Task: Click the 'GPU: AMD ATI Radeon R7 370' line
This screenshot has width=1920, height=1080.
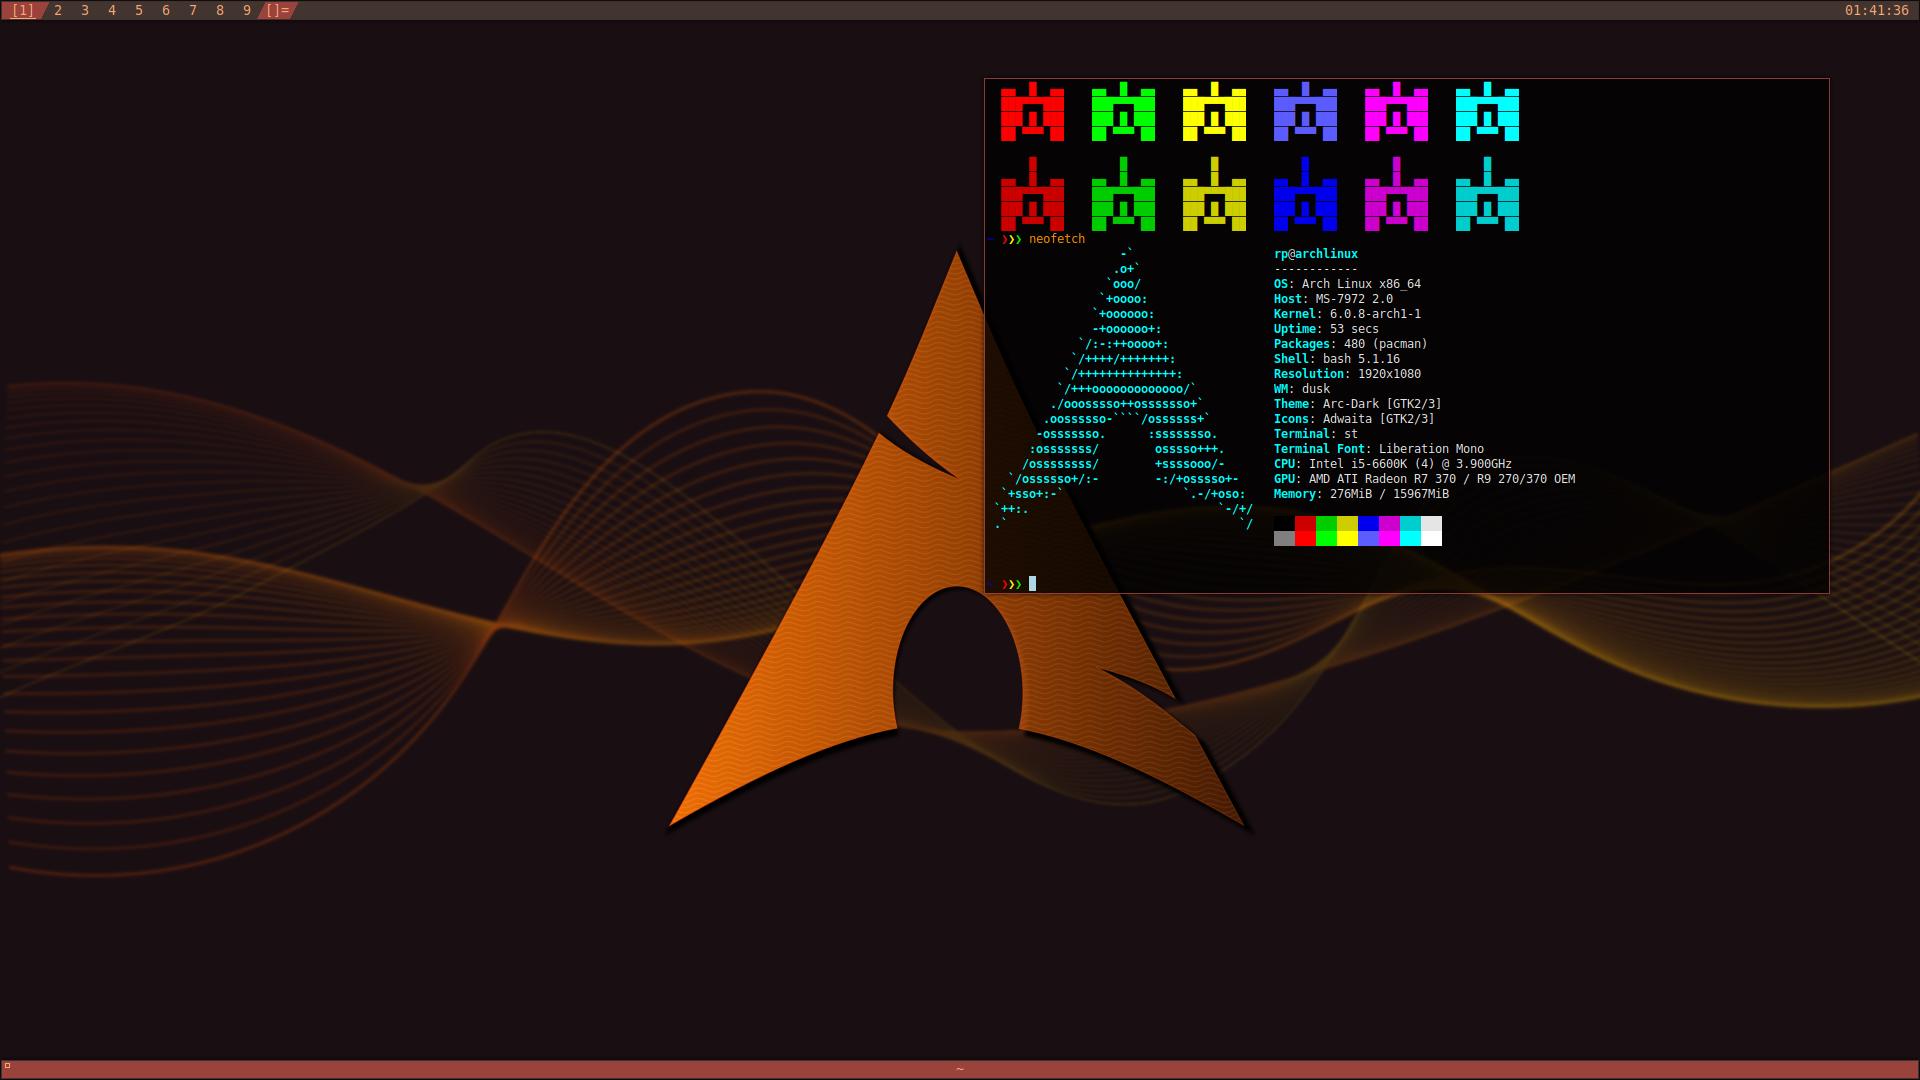Action: click(1424, 479)
